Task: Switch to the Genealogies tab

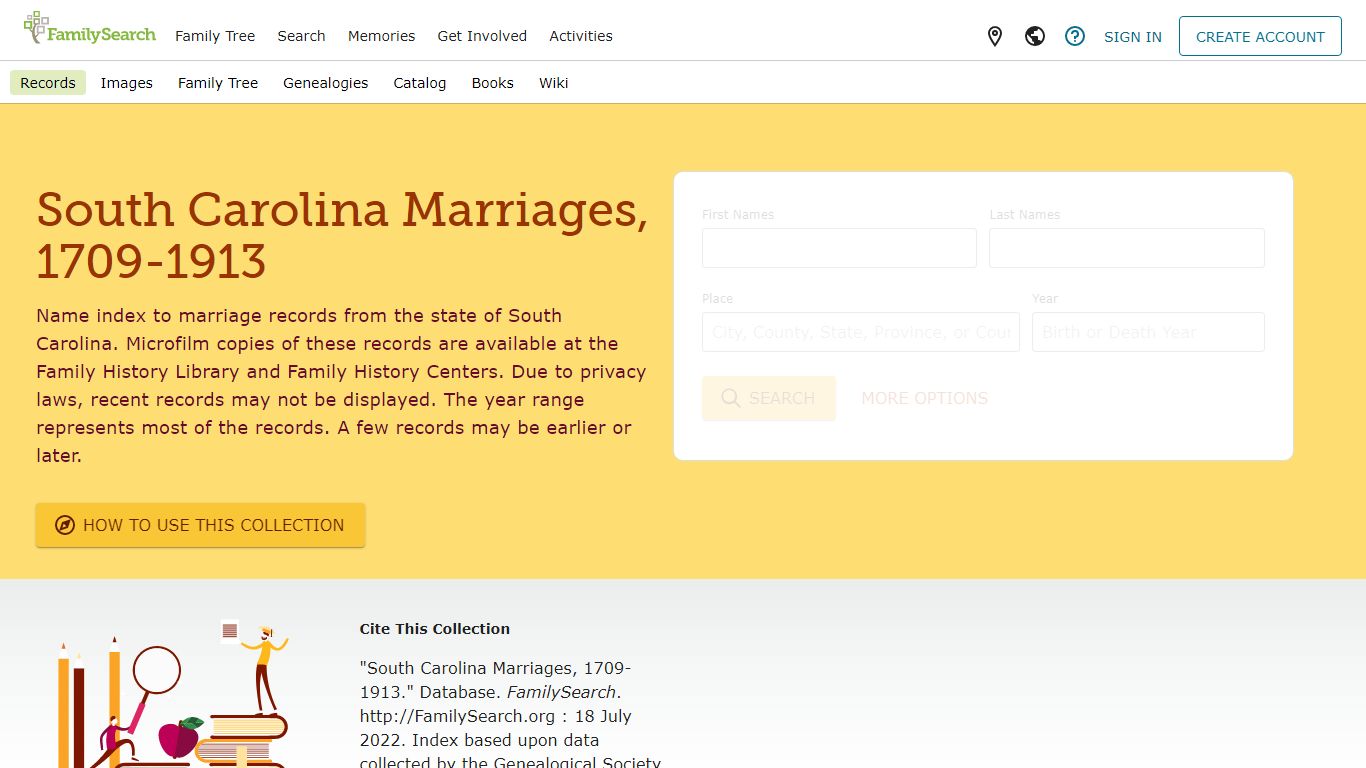Action: coord(326,83)
